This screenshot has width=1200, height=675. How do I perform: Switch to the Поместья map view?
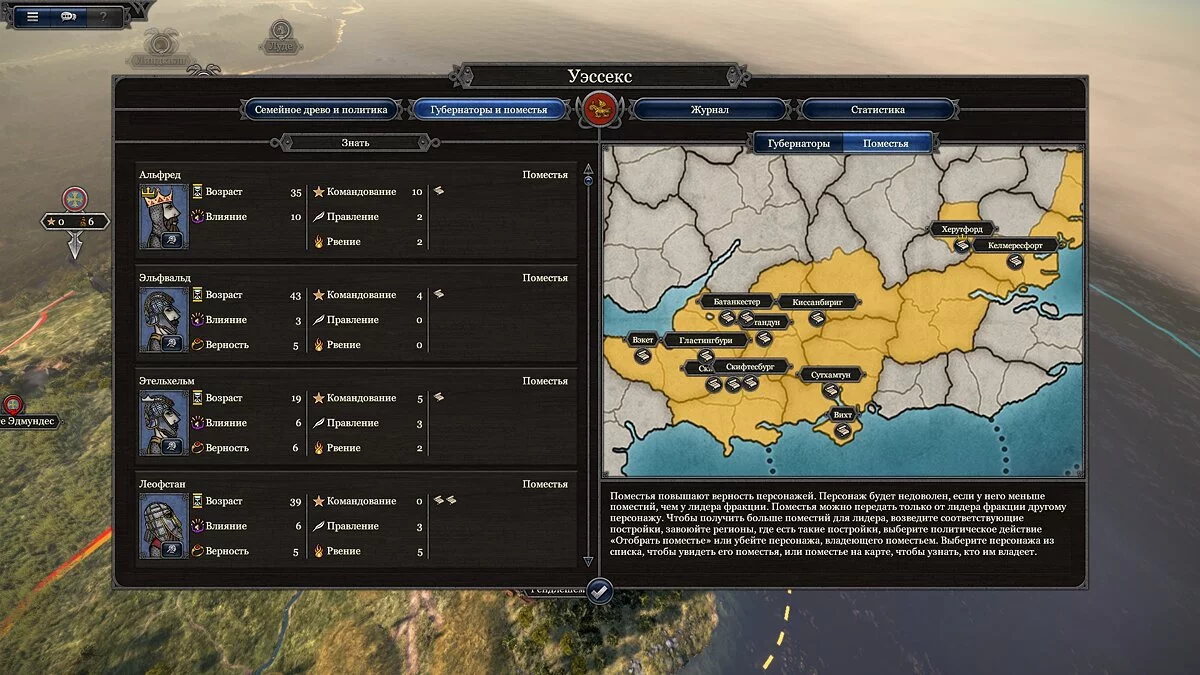[886, 143]
